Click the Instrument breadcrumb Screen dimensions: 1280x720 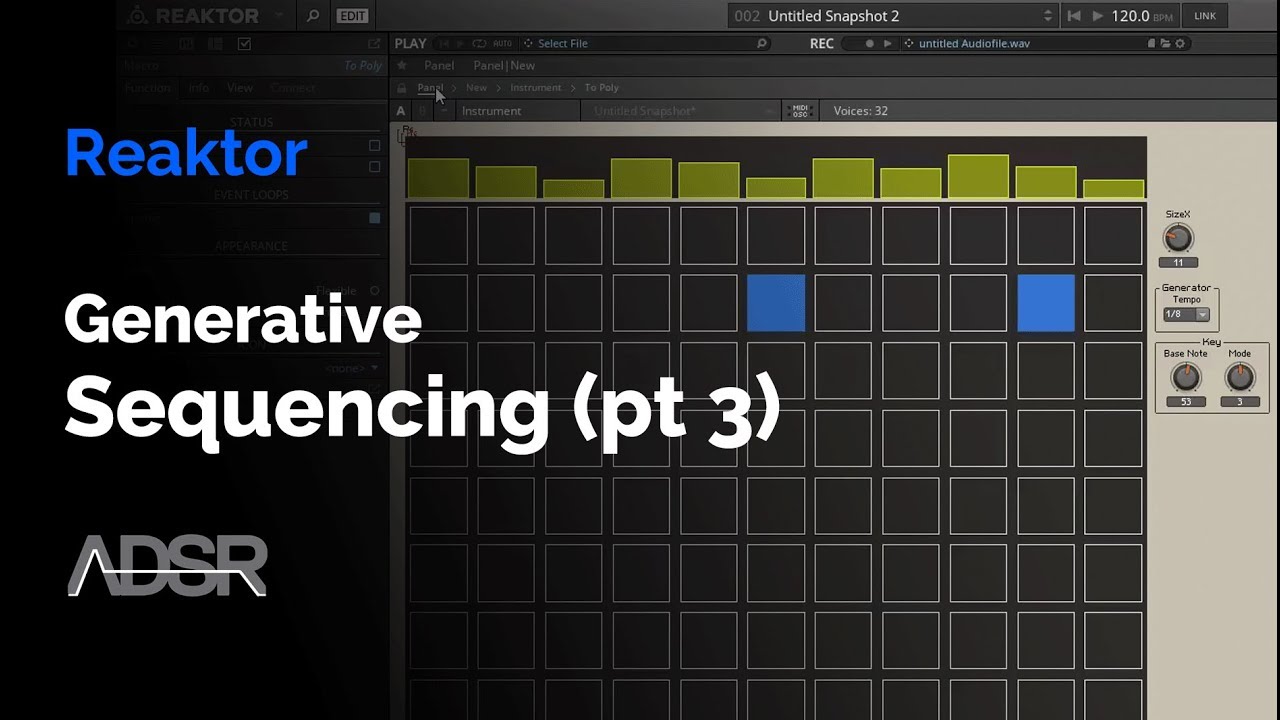(x=536, y=88)
